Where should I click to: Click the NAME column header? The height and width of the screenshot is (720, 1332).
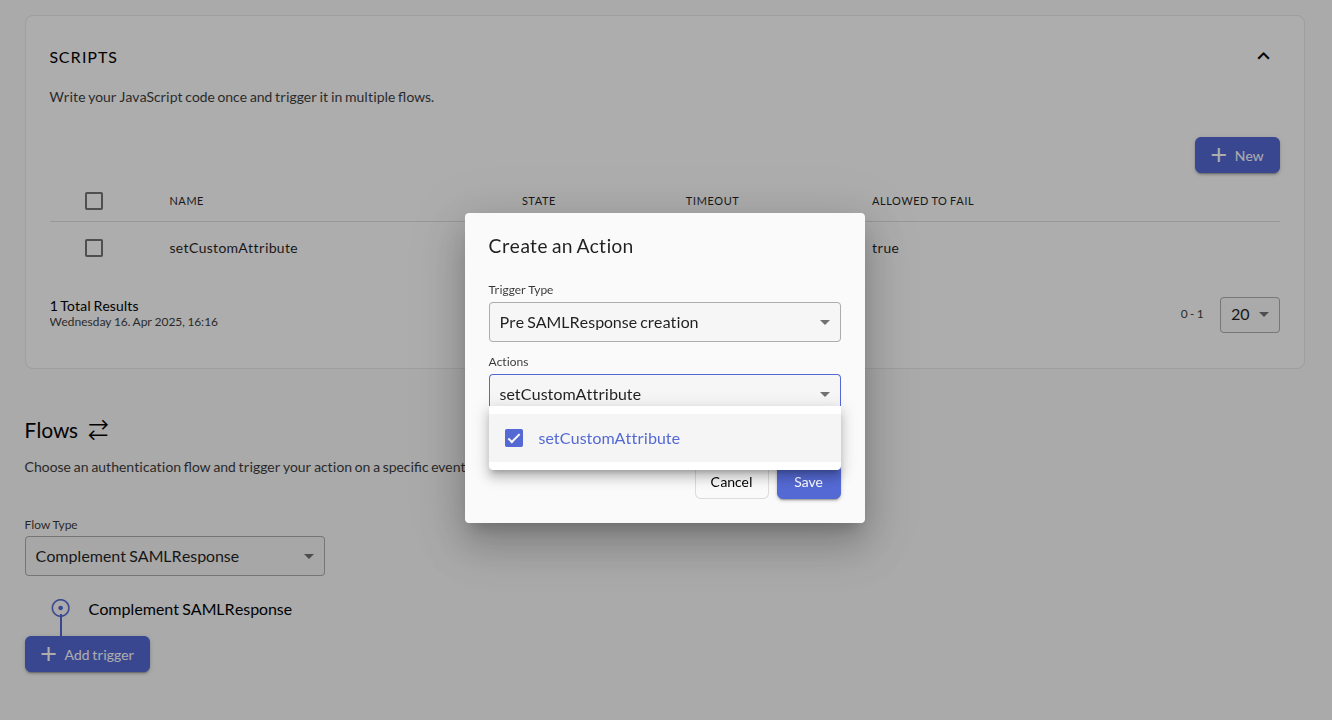(x=186, y=201)
